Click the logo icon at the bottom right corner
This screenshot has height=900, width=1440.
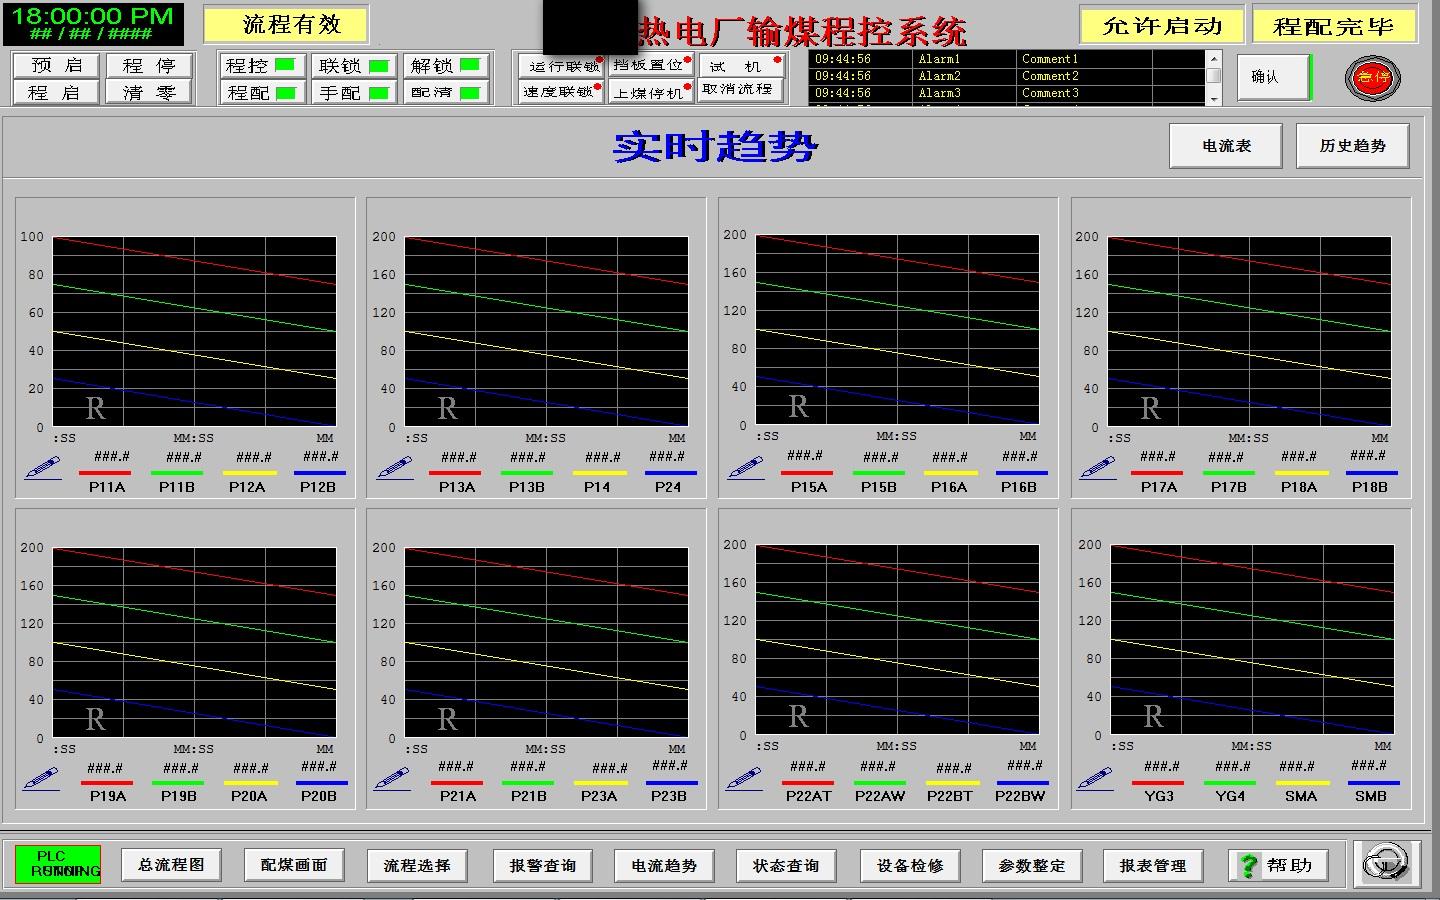pyautogui.click(x=1387, y=864)
